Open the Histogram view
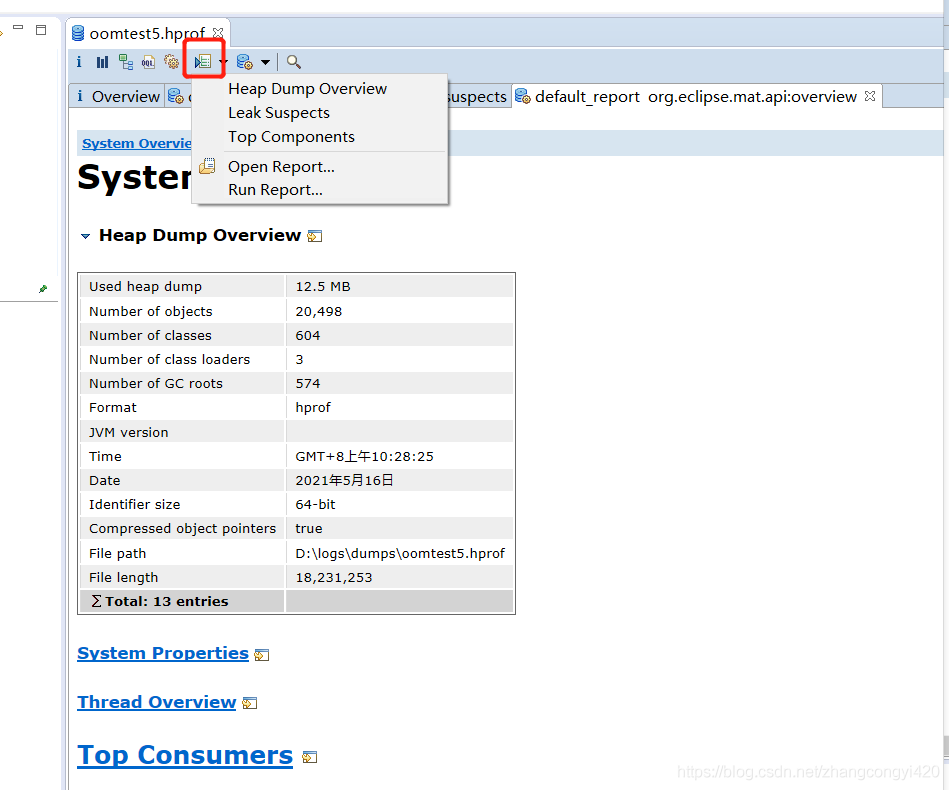 coord(102,62)
